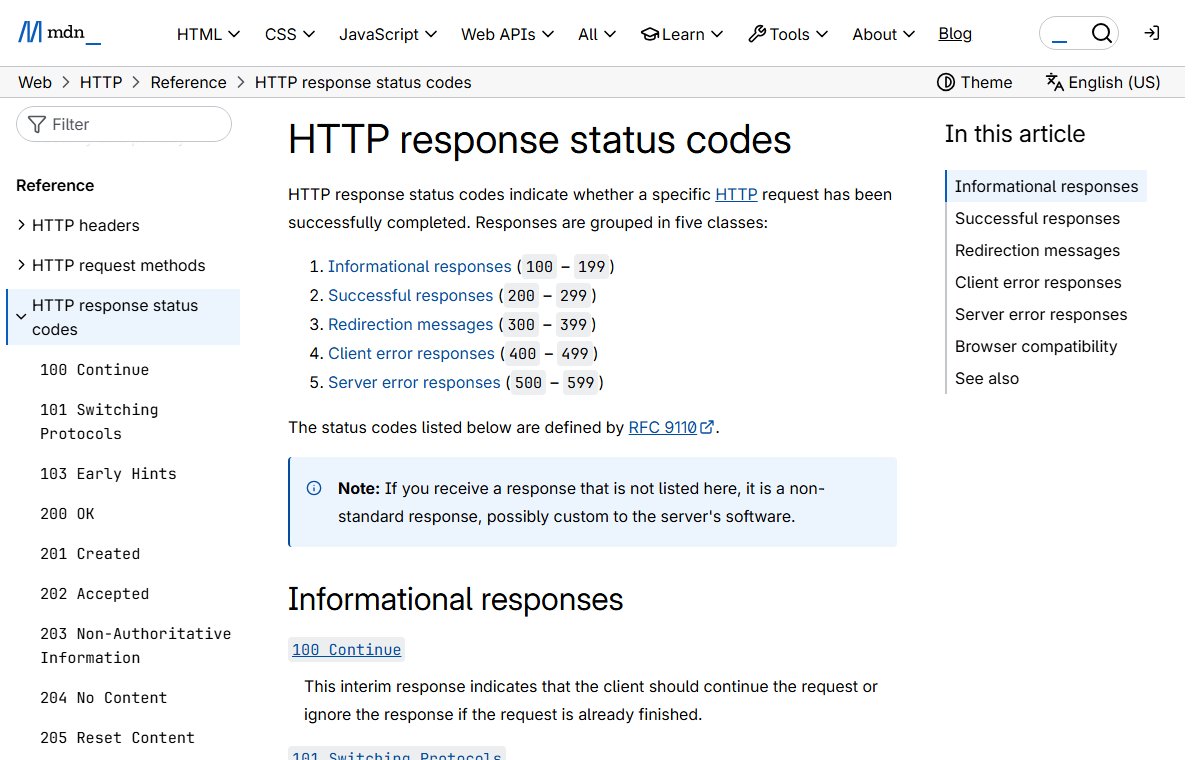The width and height of the screenshot is (1200, 760).
Task: Open 100 Continue in the sidebar
Action: click(94, 369)
